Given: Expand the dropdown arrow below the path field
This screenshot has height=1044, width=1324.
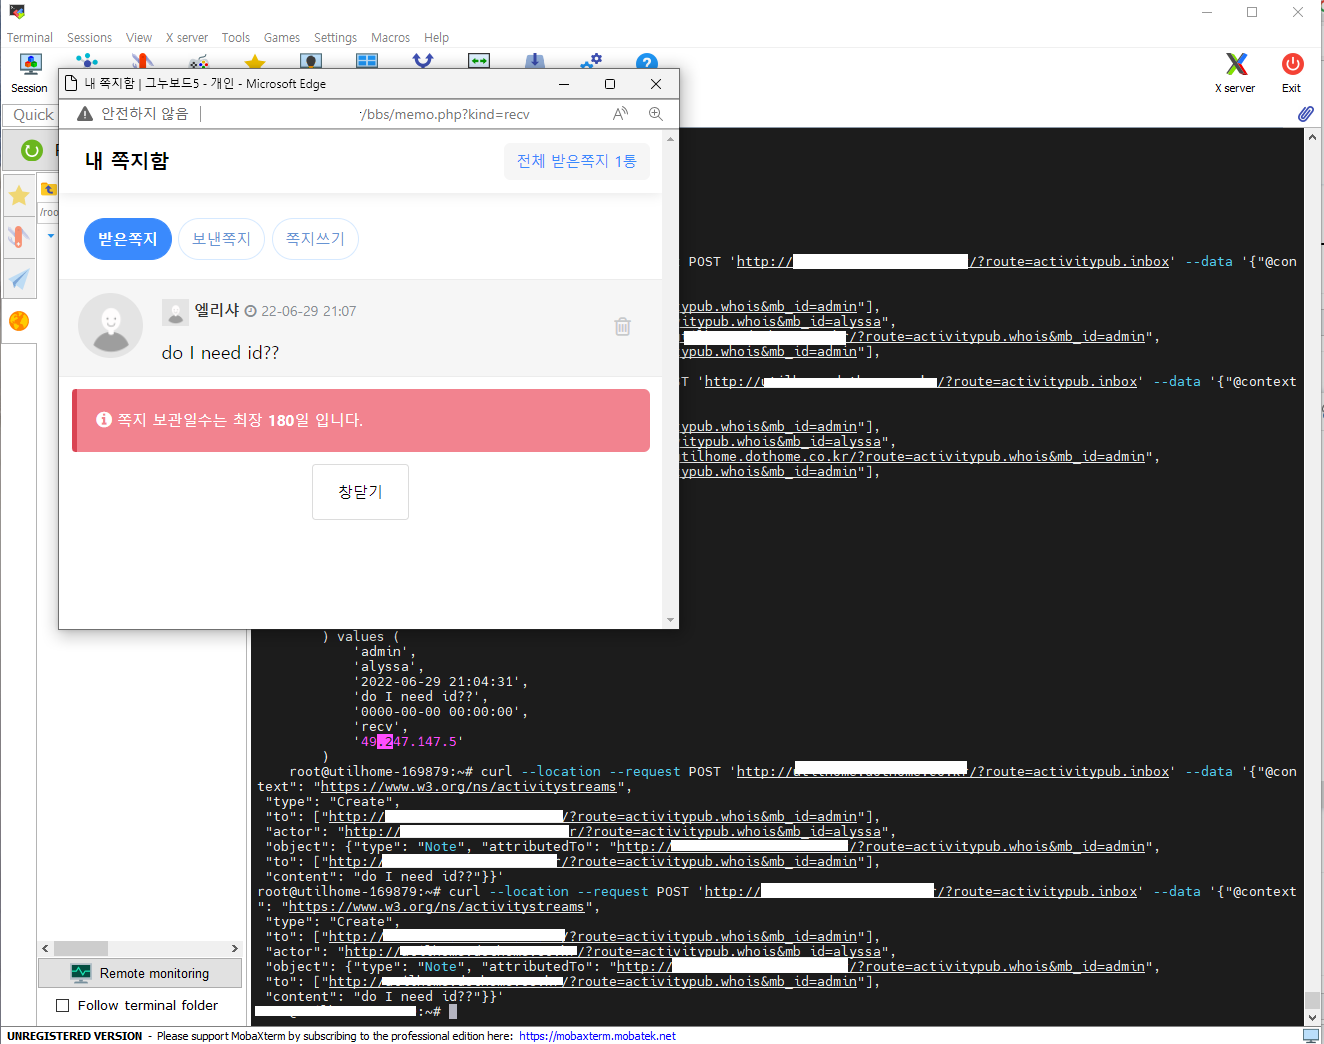Looking at the screenshot, I should [51, 236].
